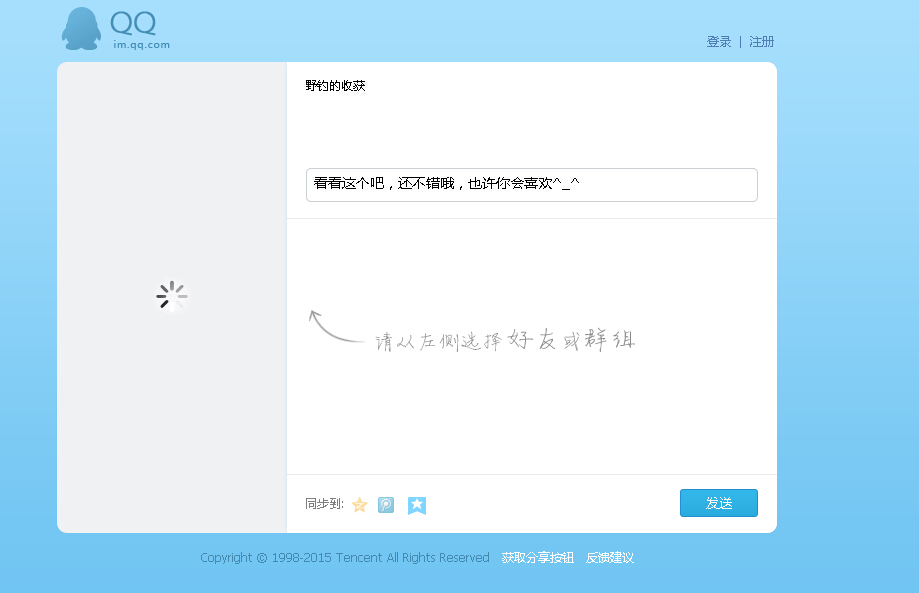Viewport: 919px width, 593px height.
Task: Click the round 朋友网 P sync icon
Action: 386,505
